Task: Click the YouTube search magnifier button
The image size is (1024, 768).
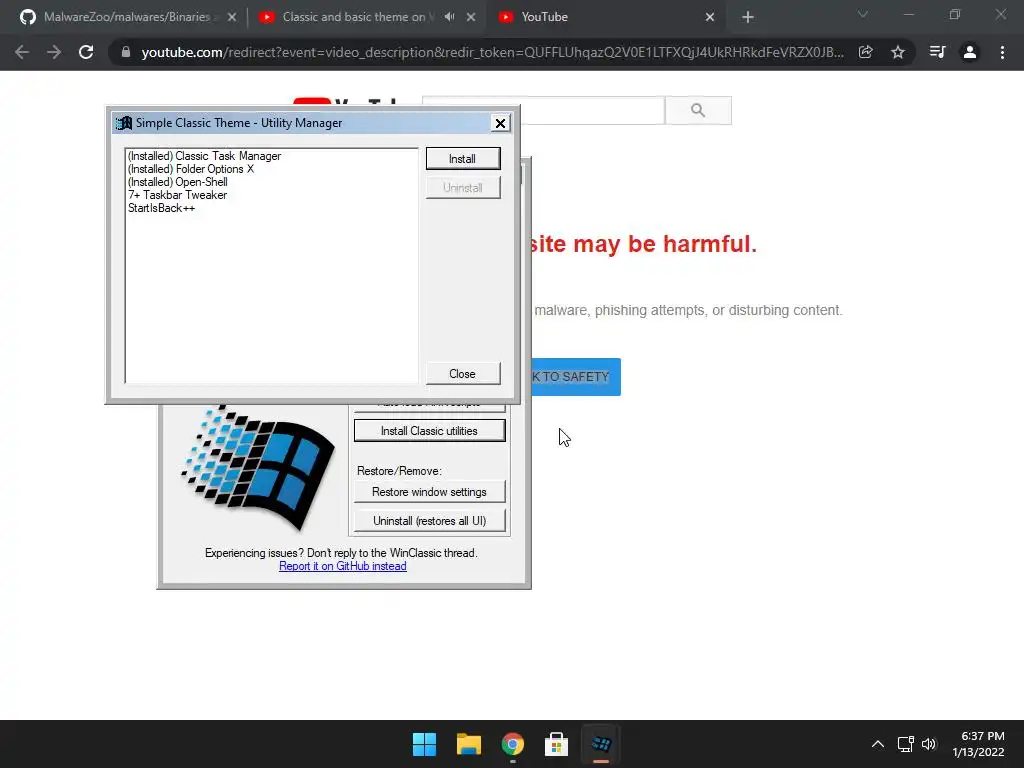Action: pos(698,110)
